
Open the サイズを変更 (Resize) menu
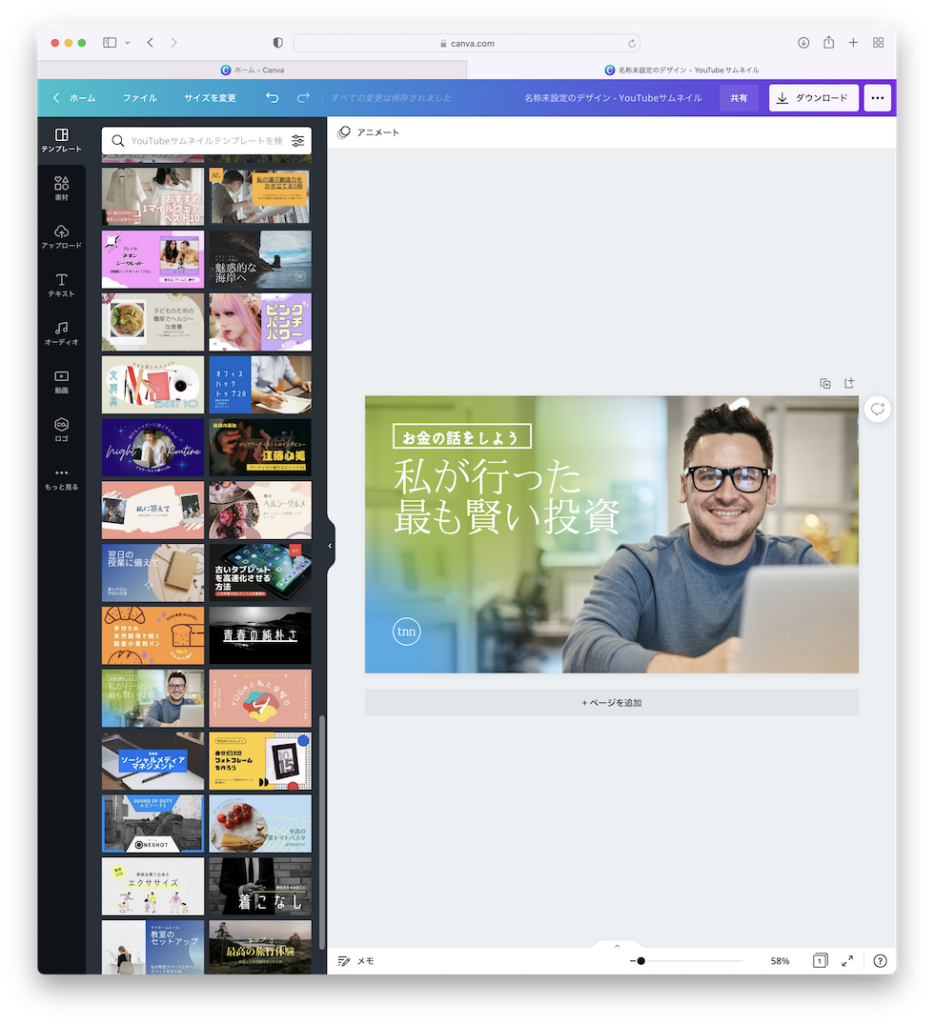210,98
